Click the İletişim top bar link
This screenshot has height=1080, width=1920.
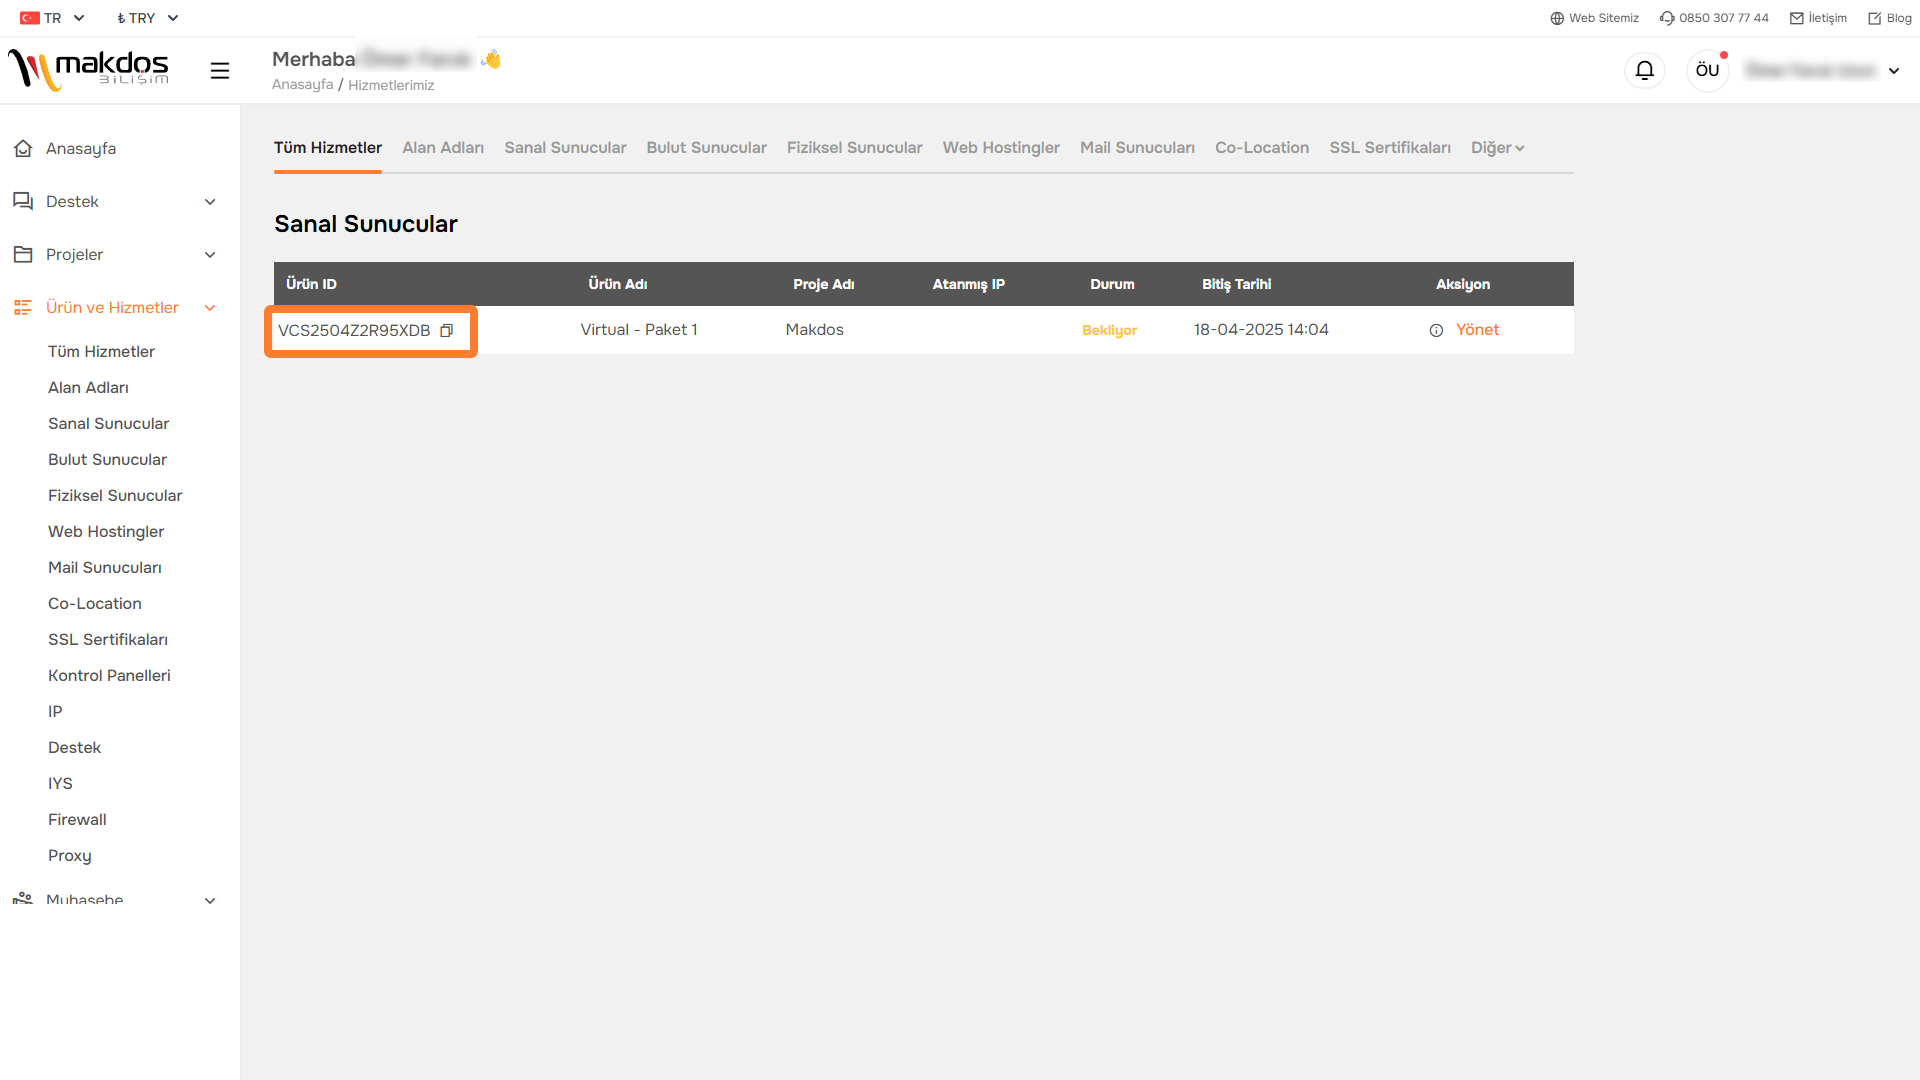(x=1827, y=18)
